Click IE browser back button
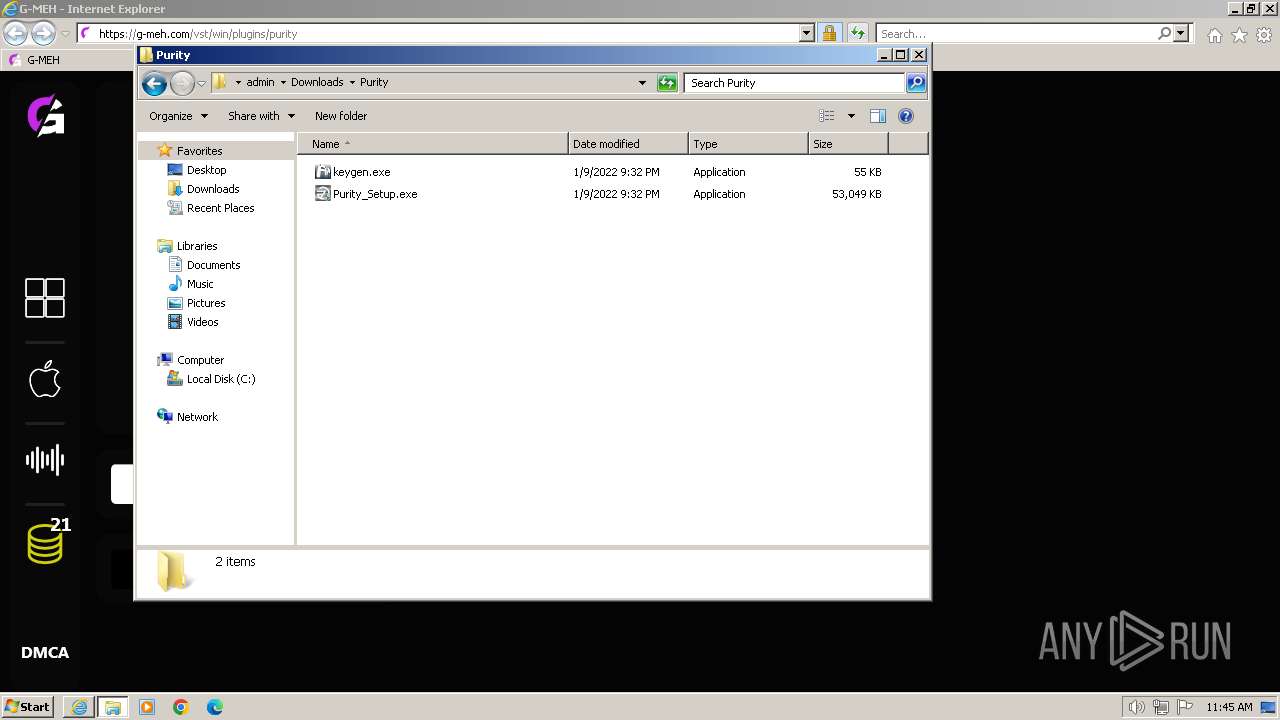This screenshot has width=1280, height=720. click(x=15, y=33)
